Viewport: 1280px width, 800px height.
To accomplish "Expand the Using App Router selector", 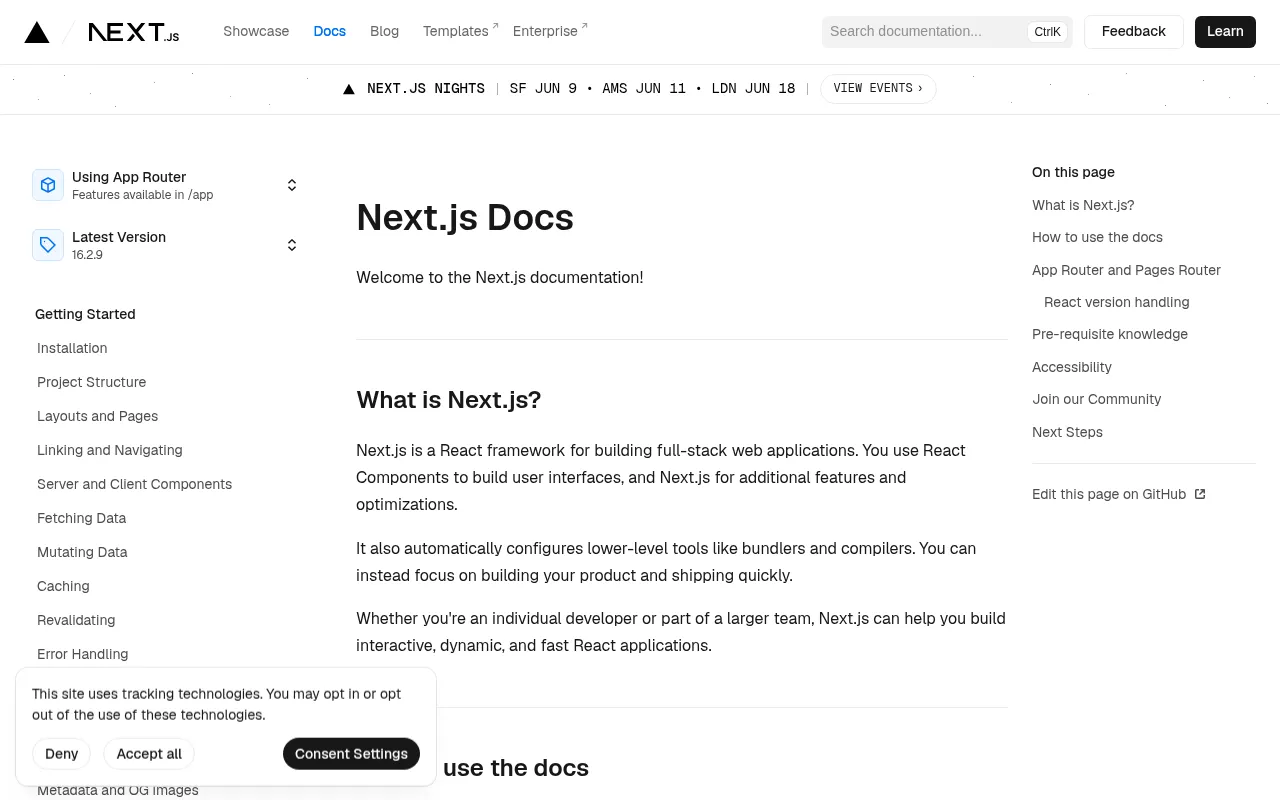I will (x=166, y=185).
